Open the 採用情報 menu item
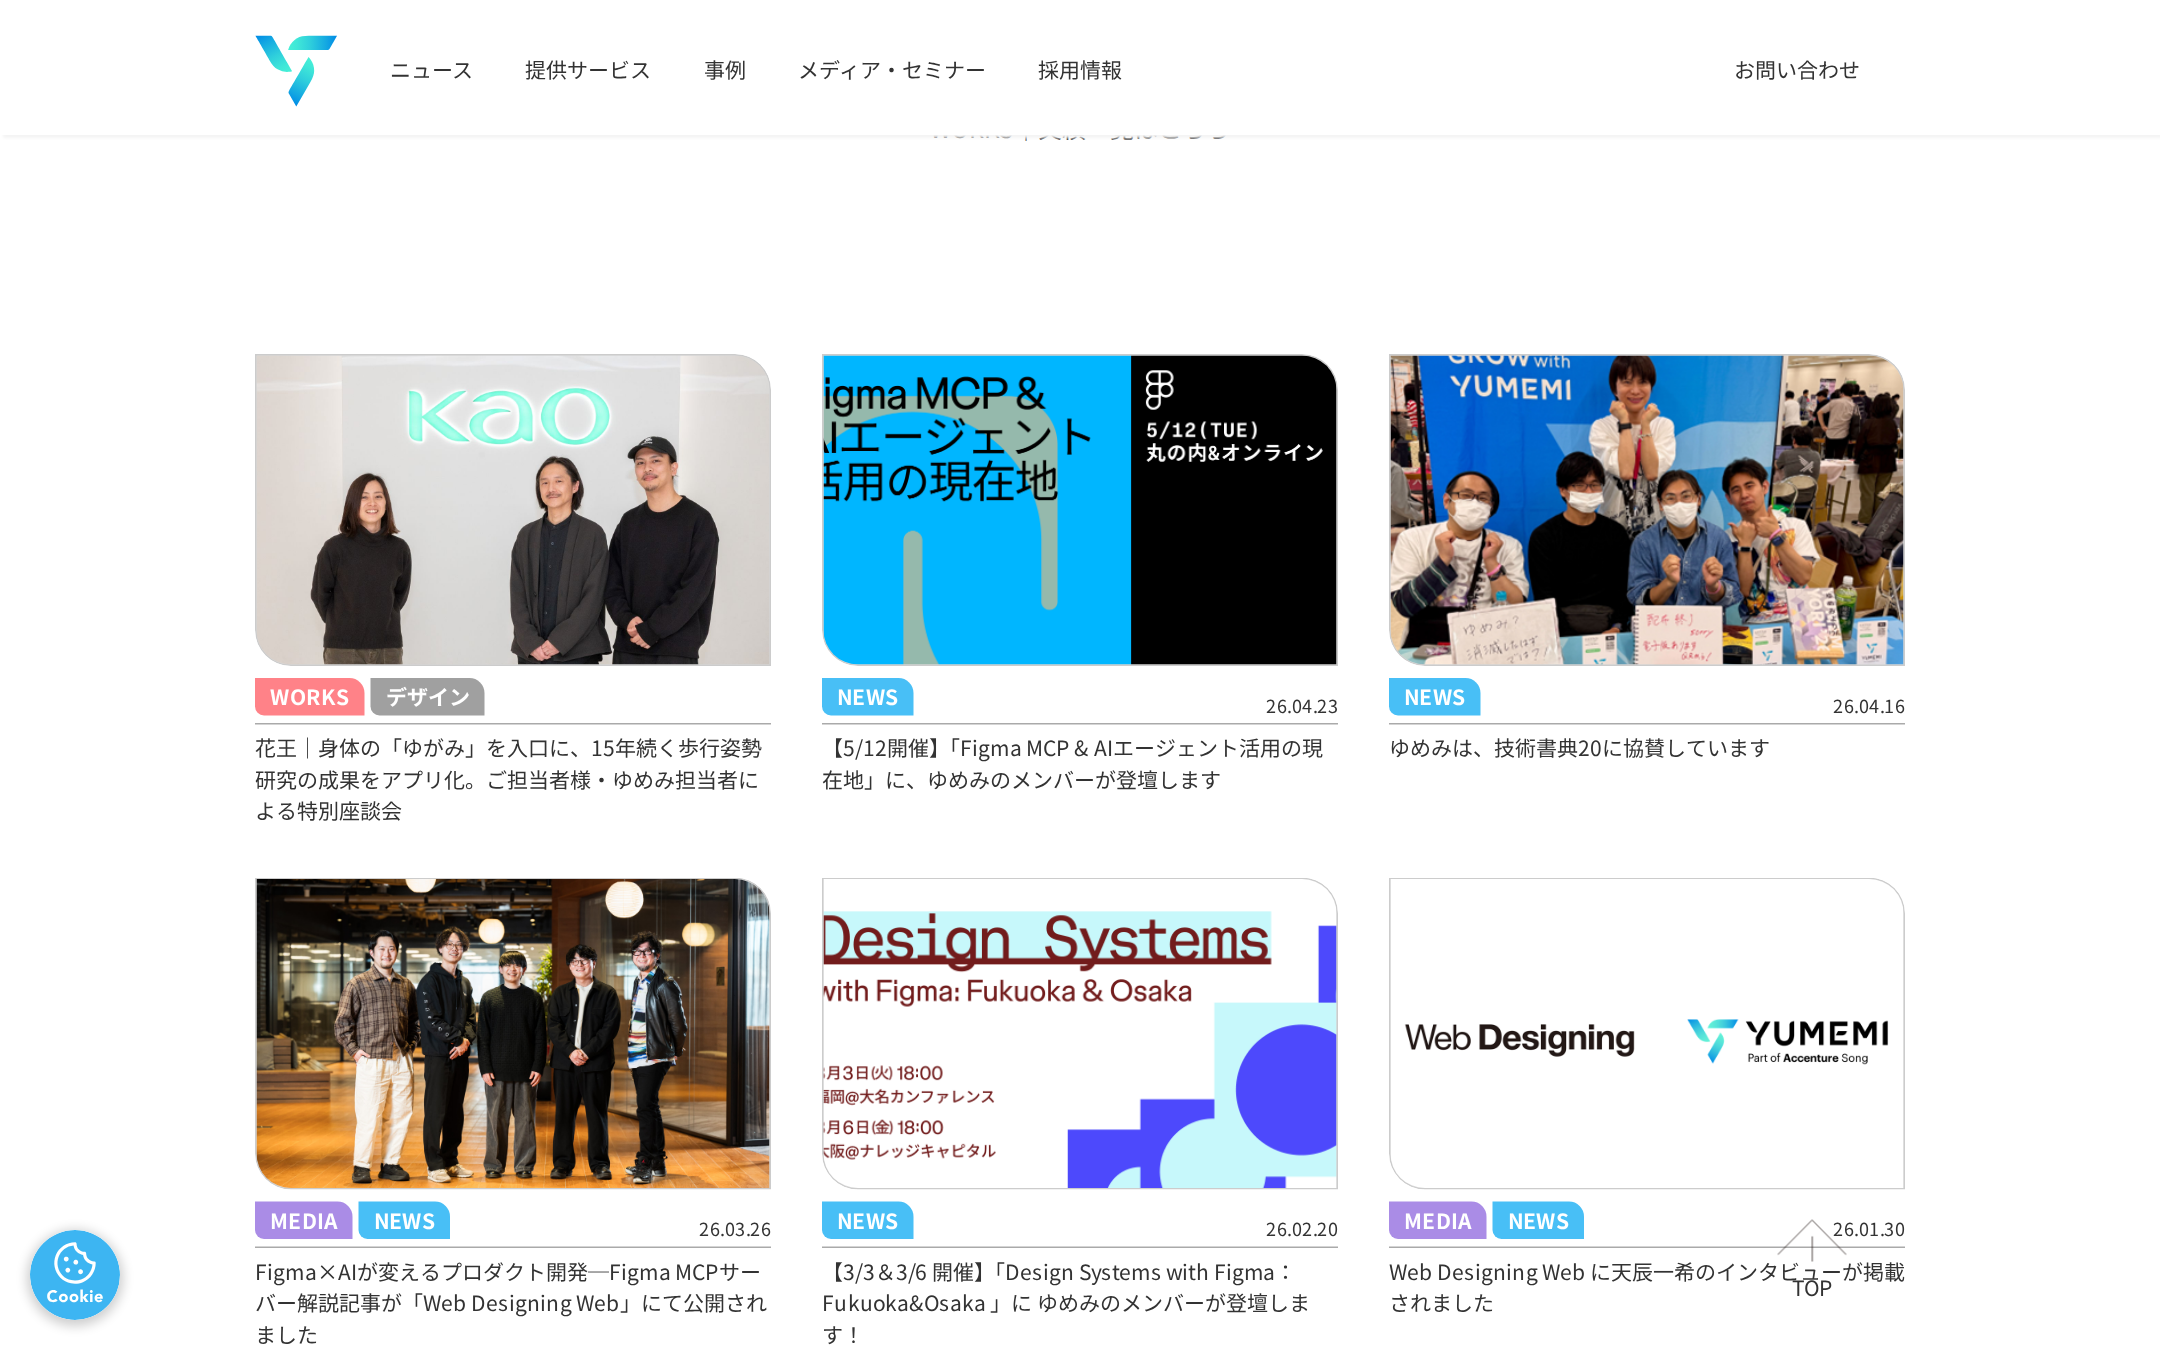Viewport: 2160px width, 1350px height. pyautogui.click(x=1080, y=70)
